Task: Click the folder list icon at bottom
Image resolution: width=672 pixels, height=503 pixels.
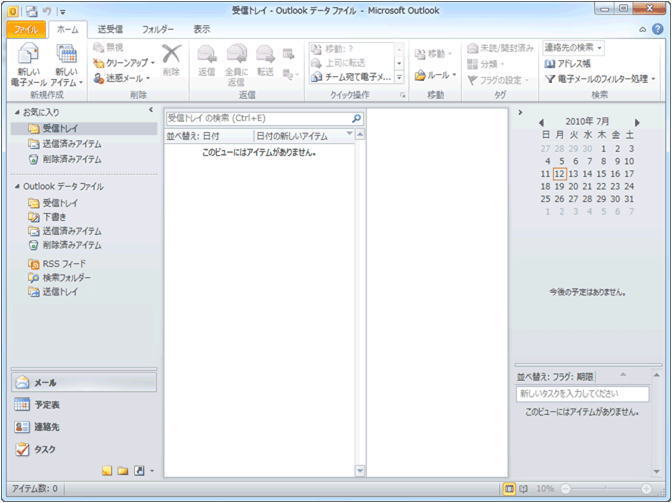Action: (x=123, y=471)
